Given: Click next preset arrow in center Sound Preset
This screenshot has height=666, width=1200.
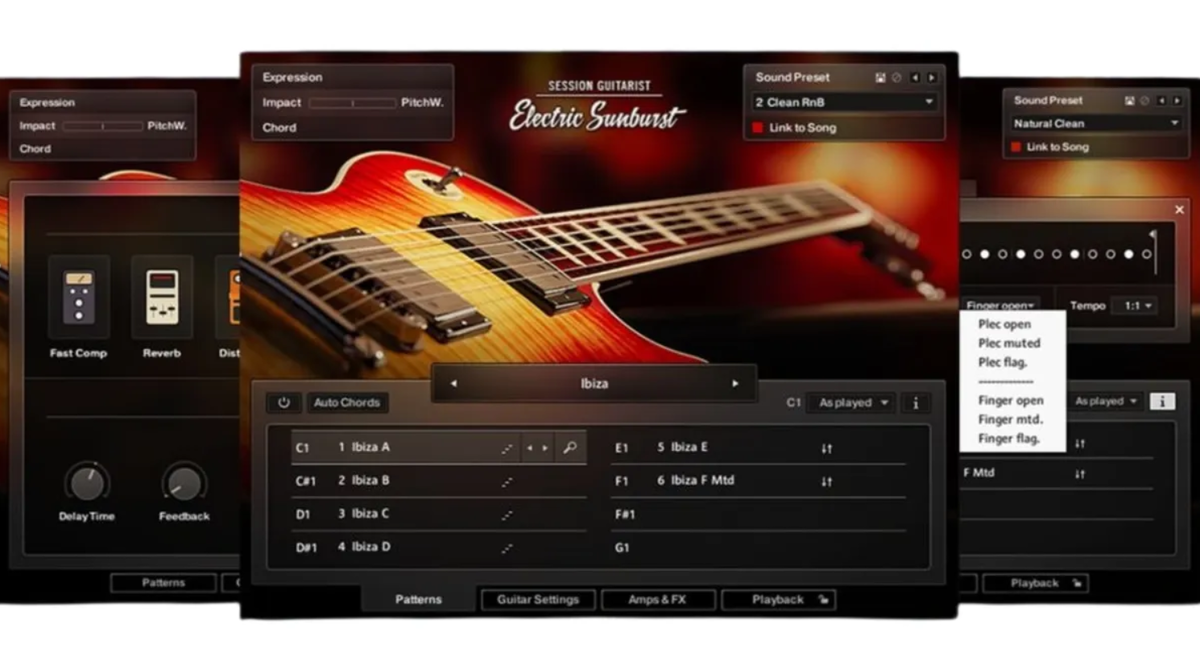Looking at the screenshot, I should 931,77.
